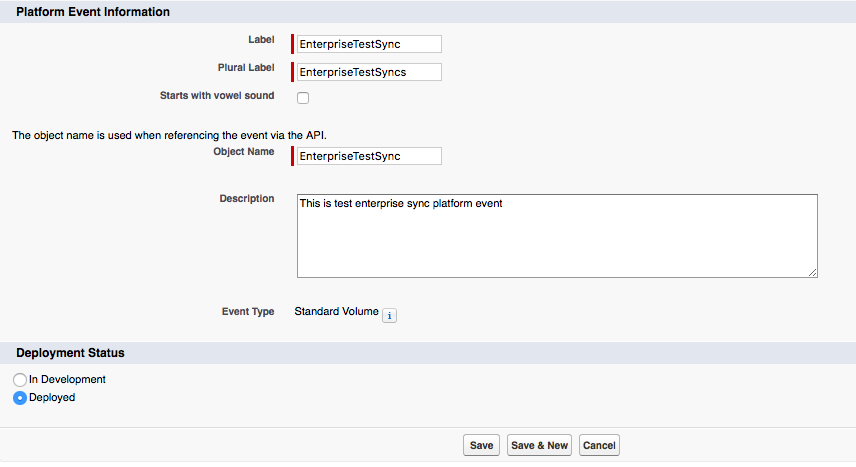This screenshot has height=467, width=856.
Task: Cancel editing the platform event
Action: click(x=599, y=445)
